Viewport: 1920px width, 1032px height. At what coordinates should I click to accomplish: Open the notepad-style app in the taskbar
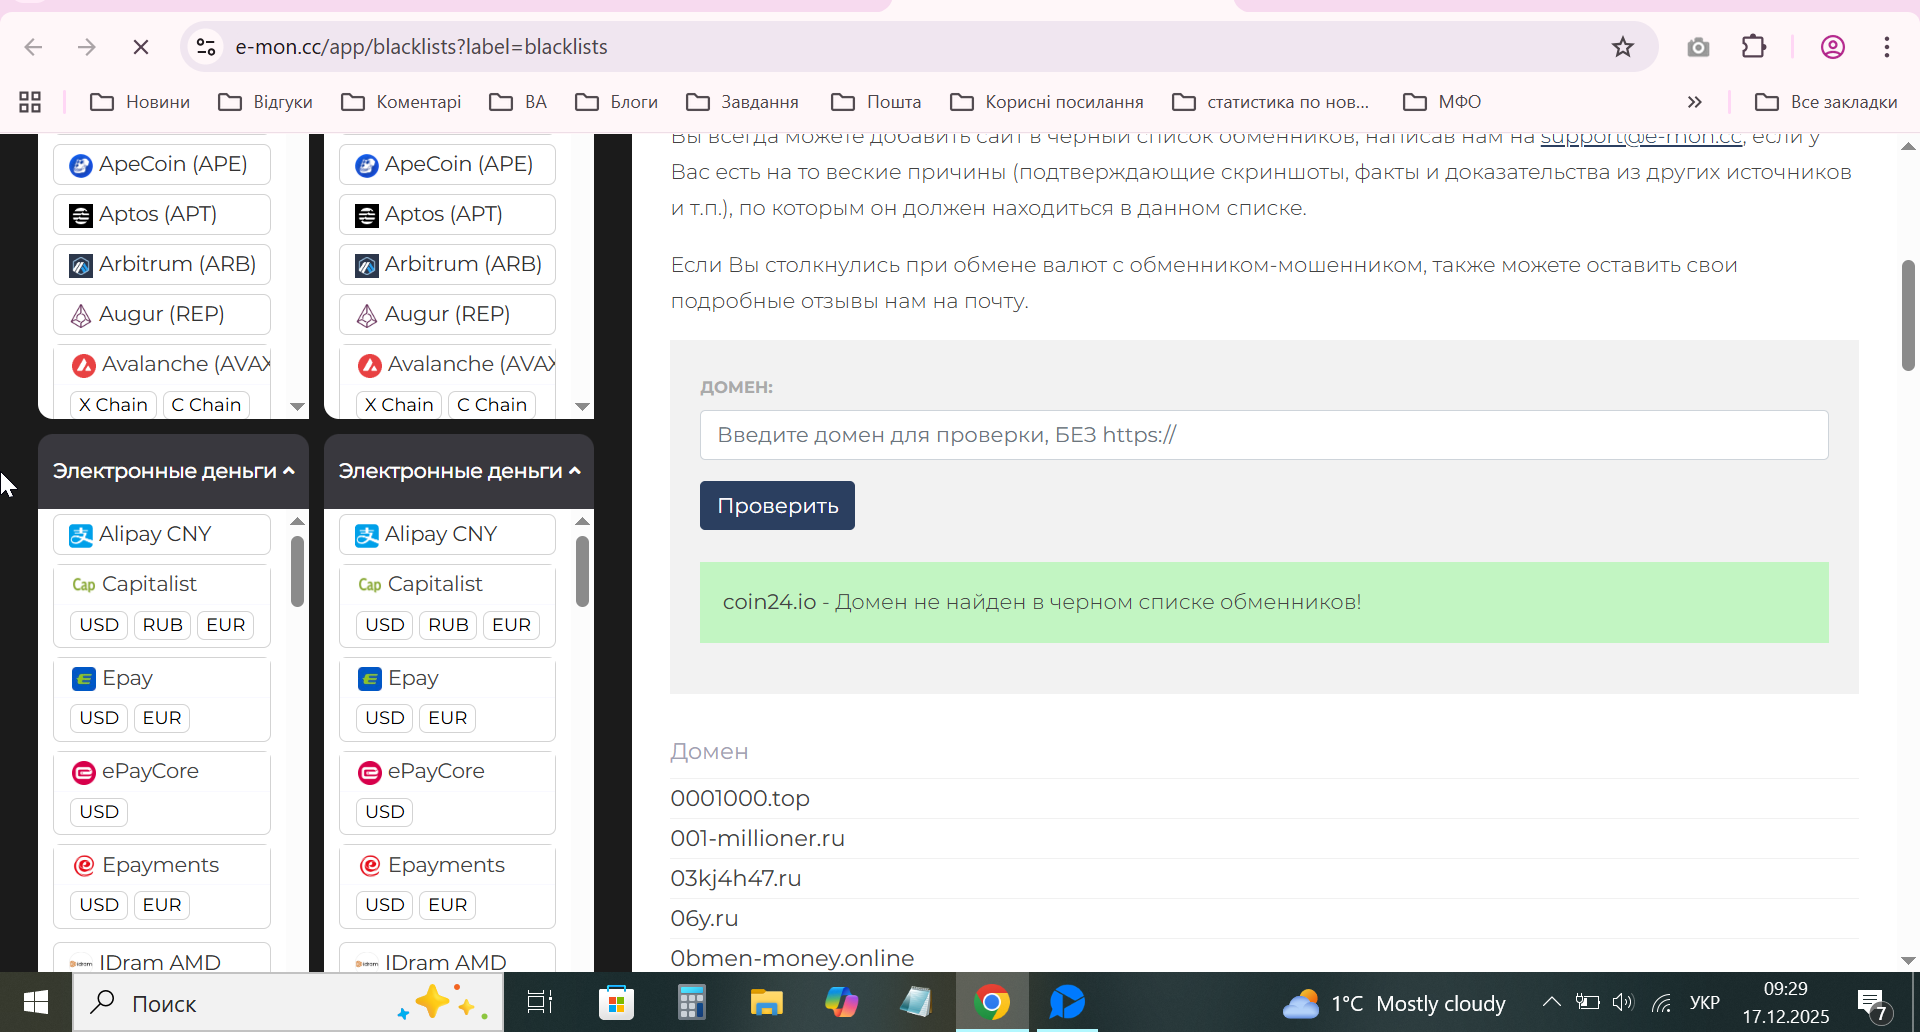[x=916, y=1002]
